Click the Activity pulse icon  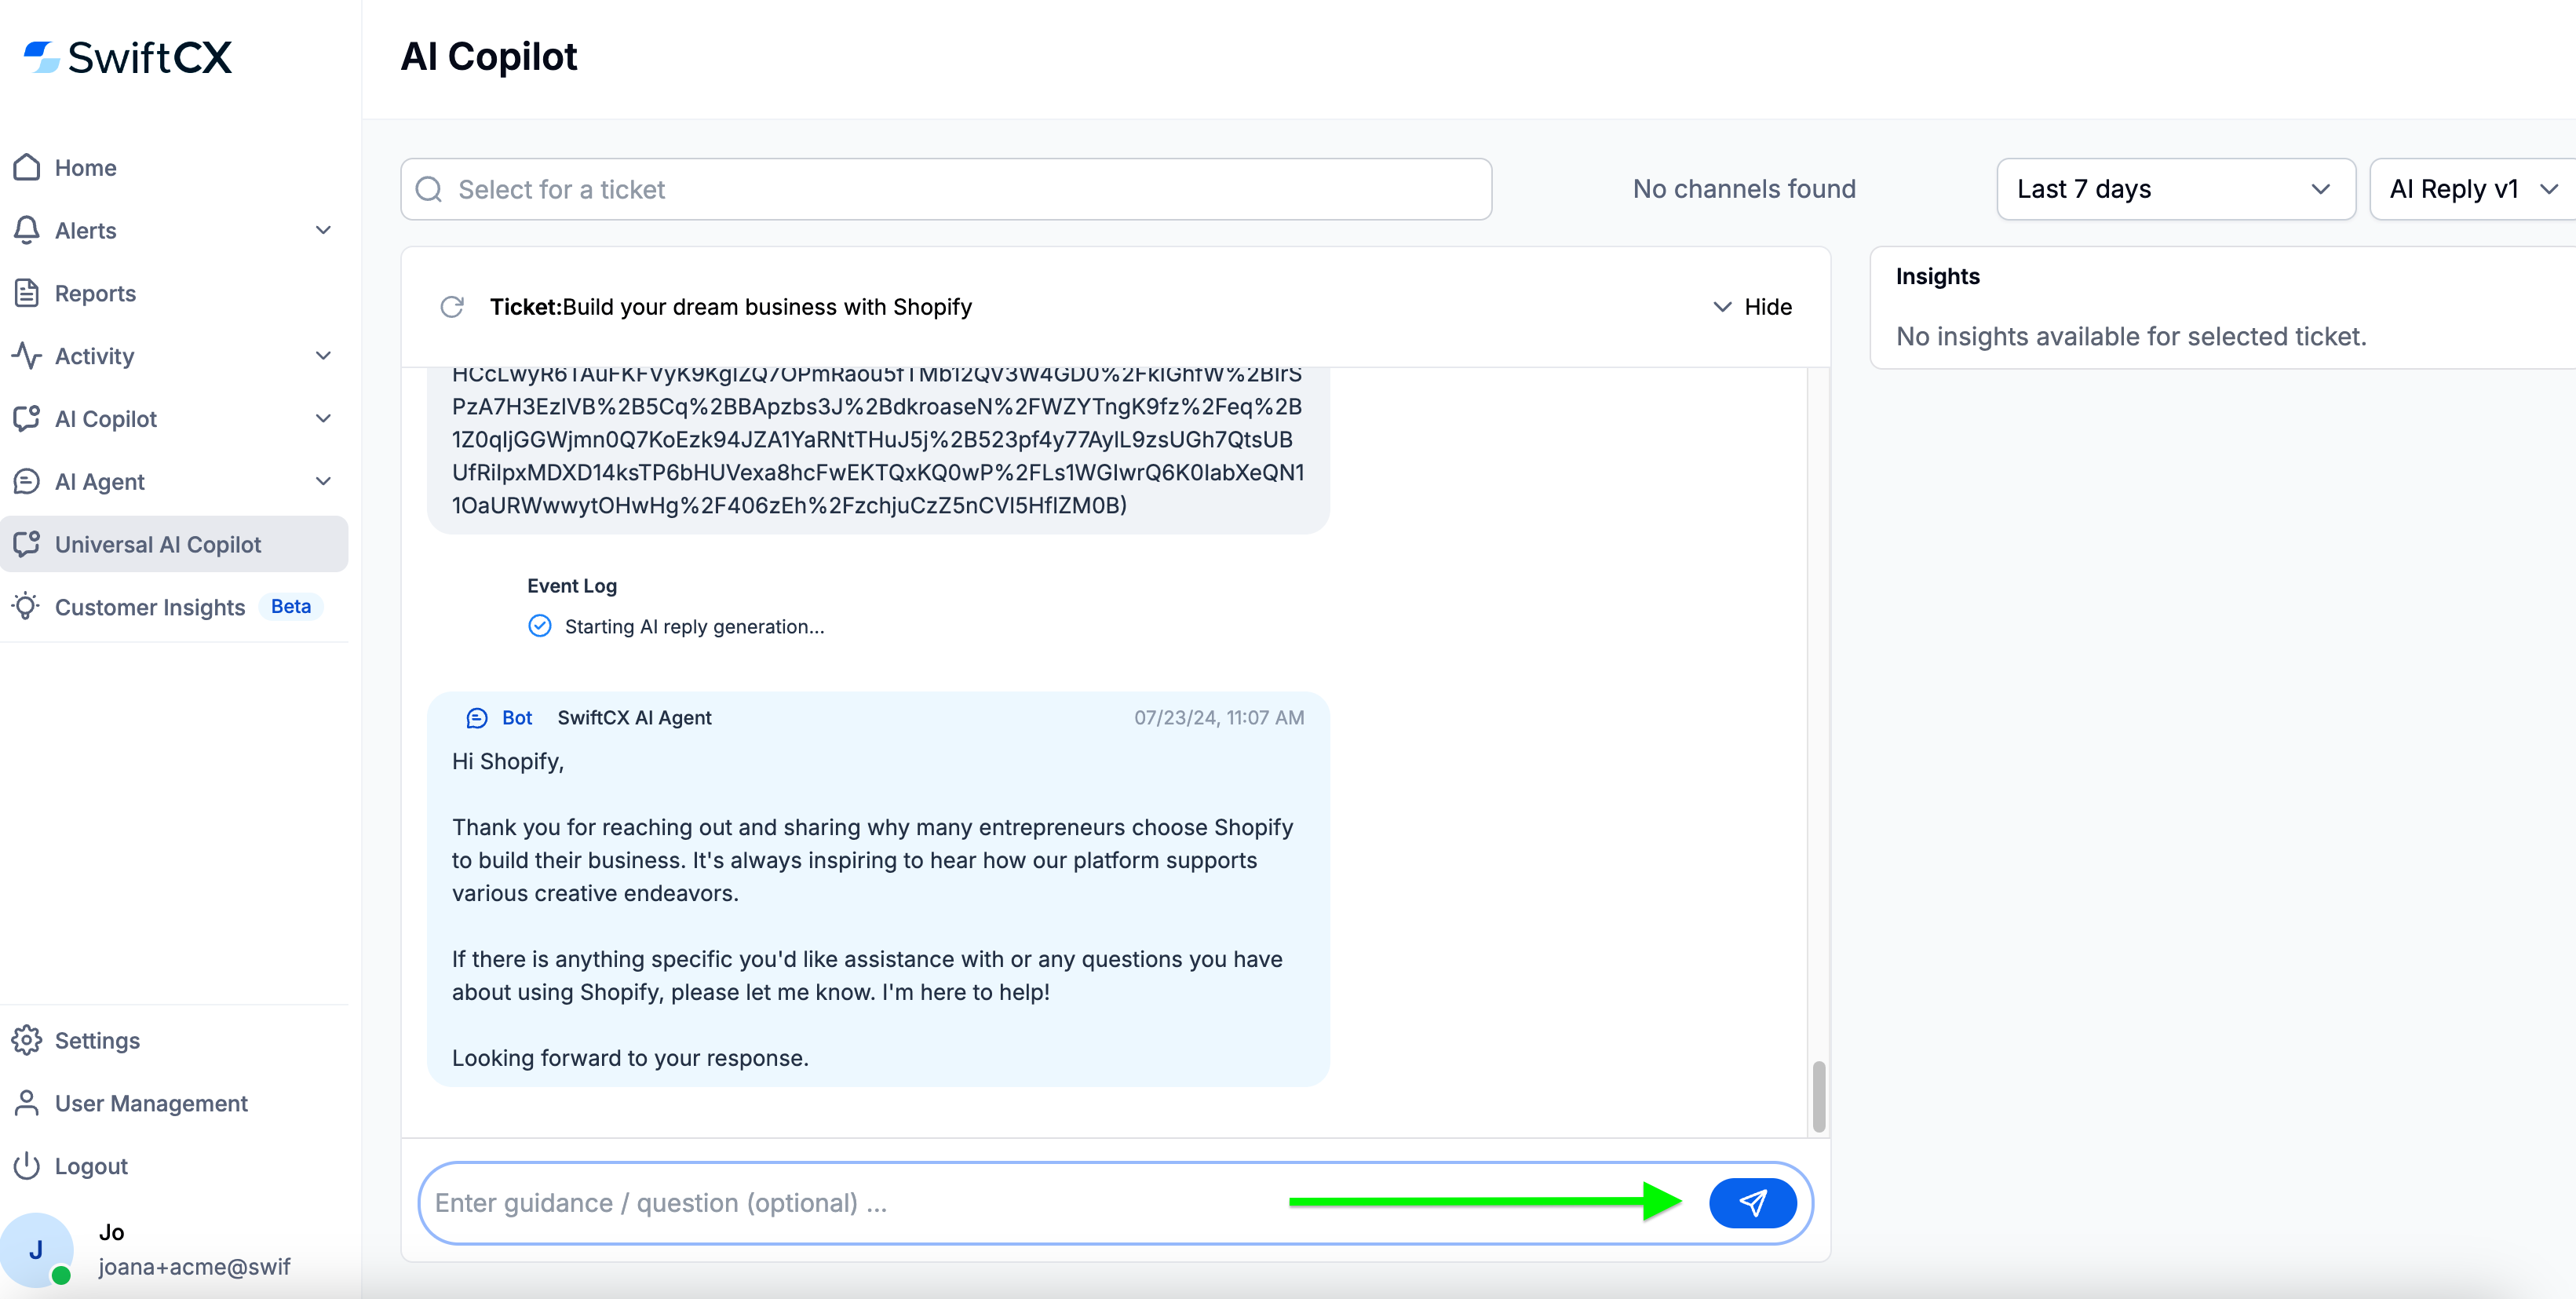click(26, 355)
